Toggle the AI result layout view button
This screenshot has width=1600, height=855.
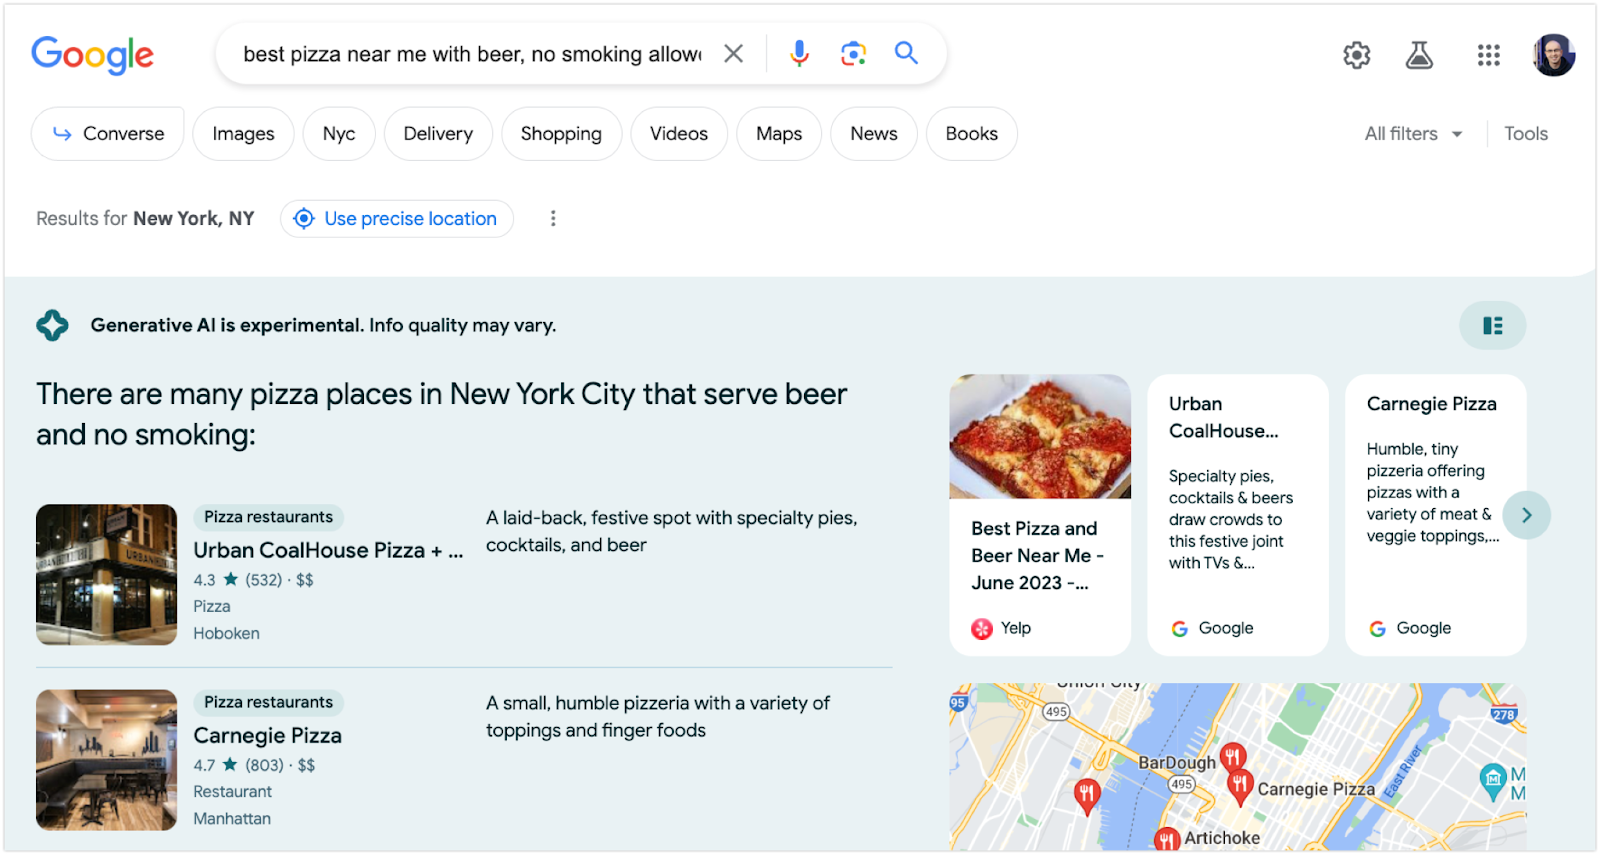point(1493,326)
